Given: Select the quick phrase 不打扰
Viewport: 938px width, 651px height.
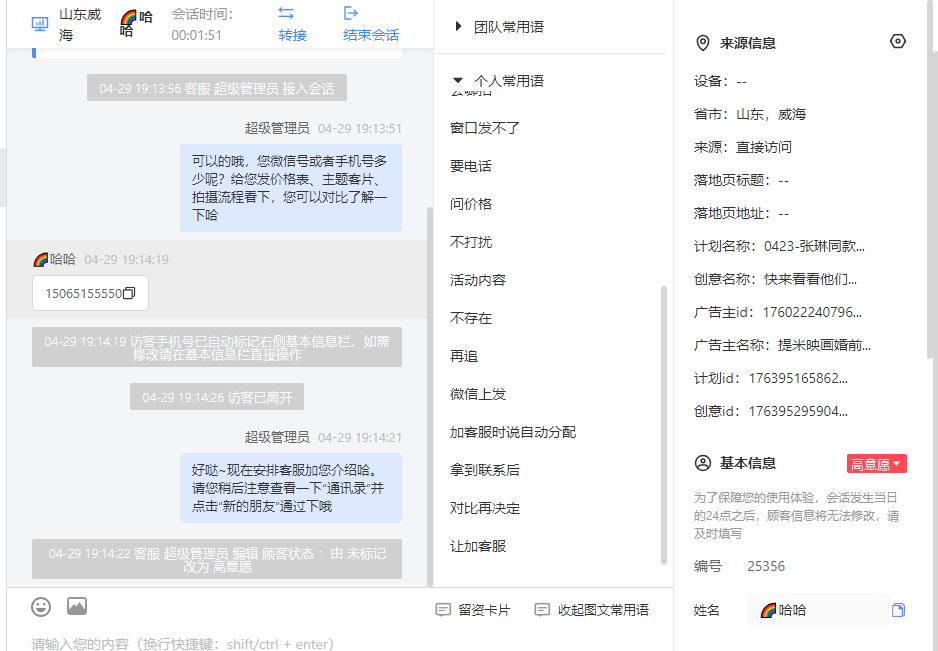Looking at the screenshot, I should [x=471, y=242].
